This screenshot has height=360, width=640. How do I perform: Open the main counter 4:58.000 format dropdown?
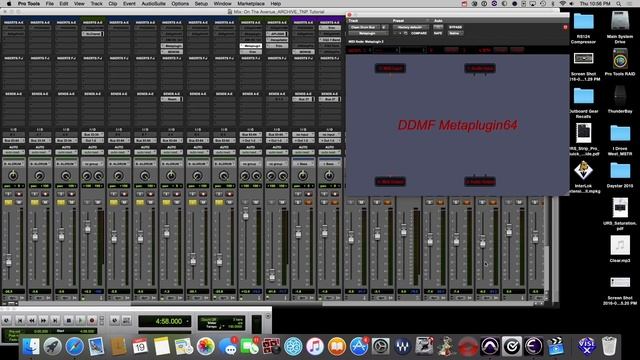pyautogui.click(x=188, y=321)
